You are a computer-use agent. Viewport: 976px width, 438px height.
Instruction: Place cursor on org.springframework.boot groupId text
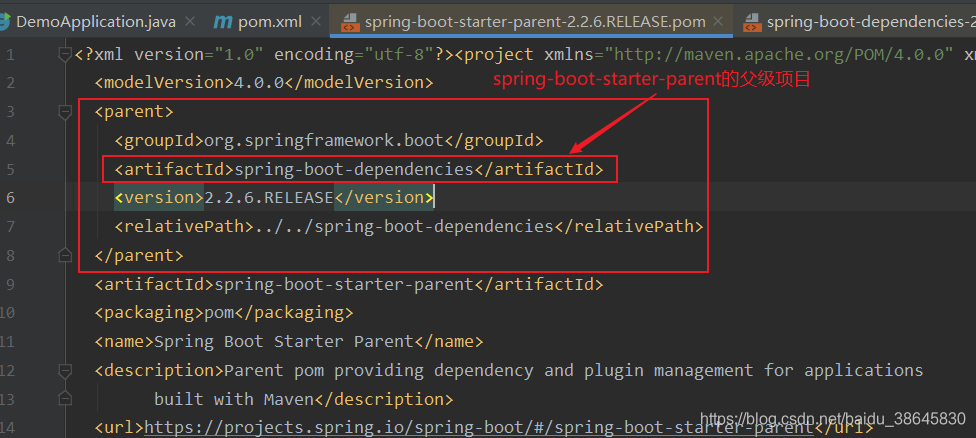pyautogui.click(x=324, y=140)
